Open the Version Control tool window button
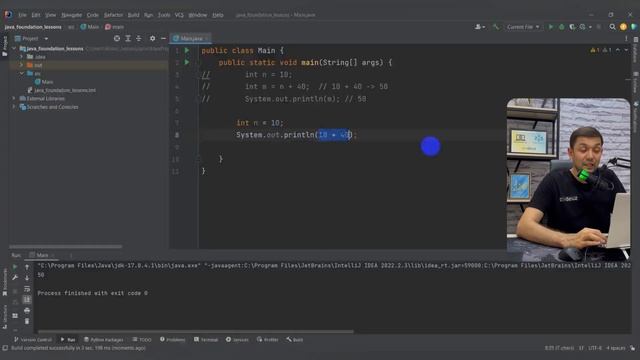This screenshot has height=360, width=640. 33,340
